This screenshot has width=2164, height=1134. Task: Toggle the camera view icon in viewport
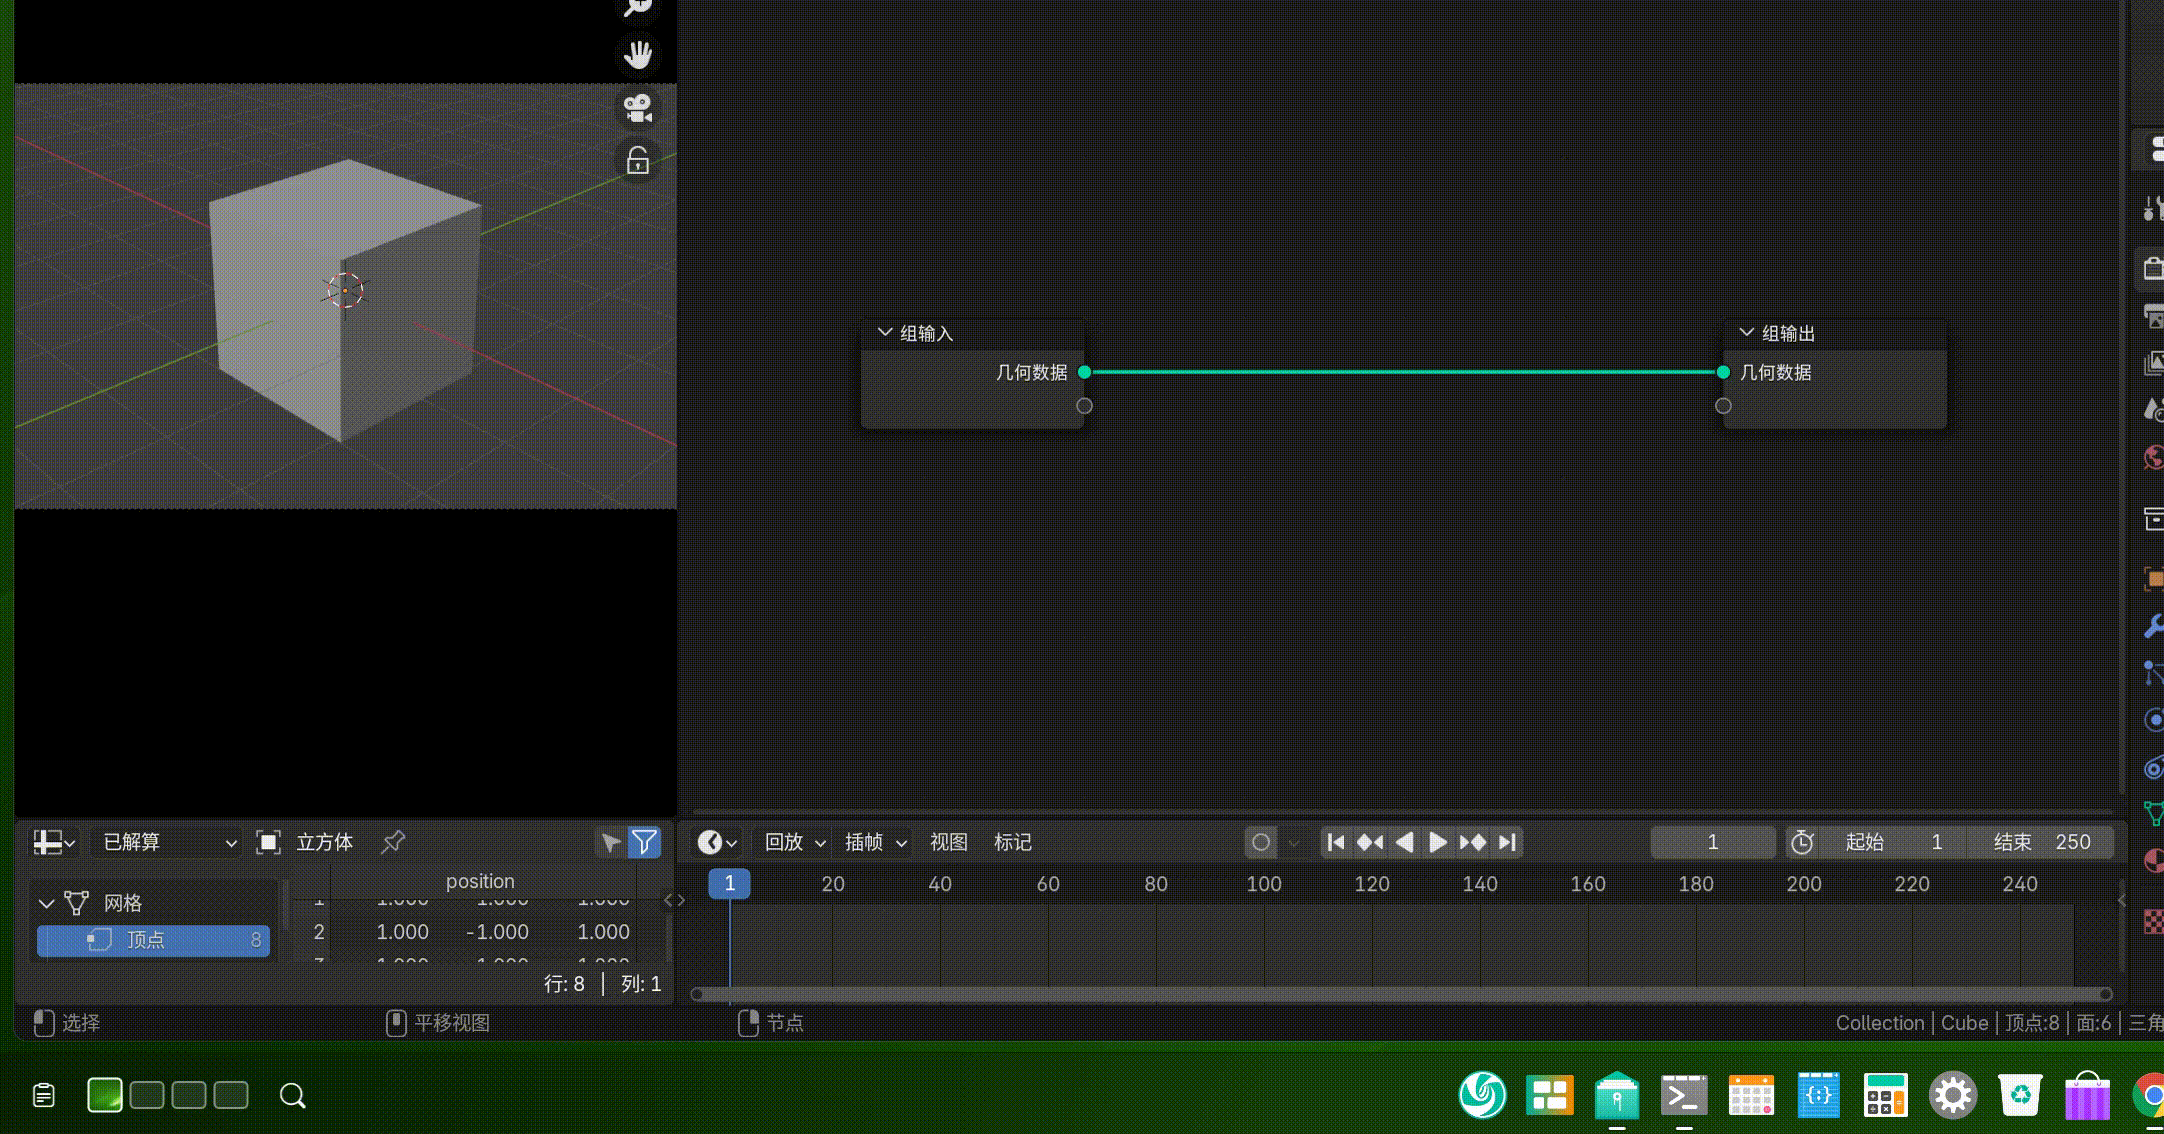tap(638, 107)
